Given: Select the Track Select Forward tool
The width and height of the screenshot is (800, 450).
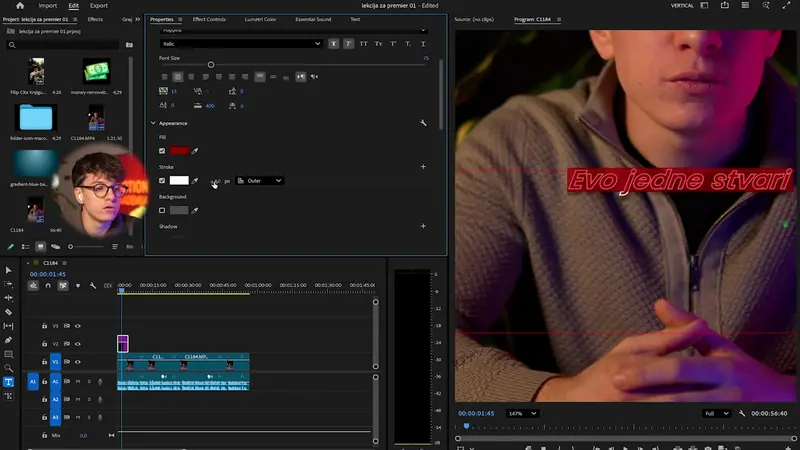Looking at the screenshot, I should click(8, 284).
